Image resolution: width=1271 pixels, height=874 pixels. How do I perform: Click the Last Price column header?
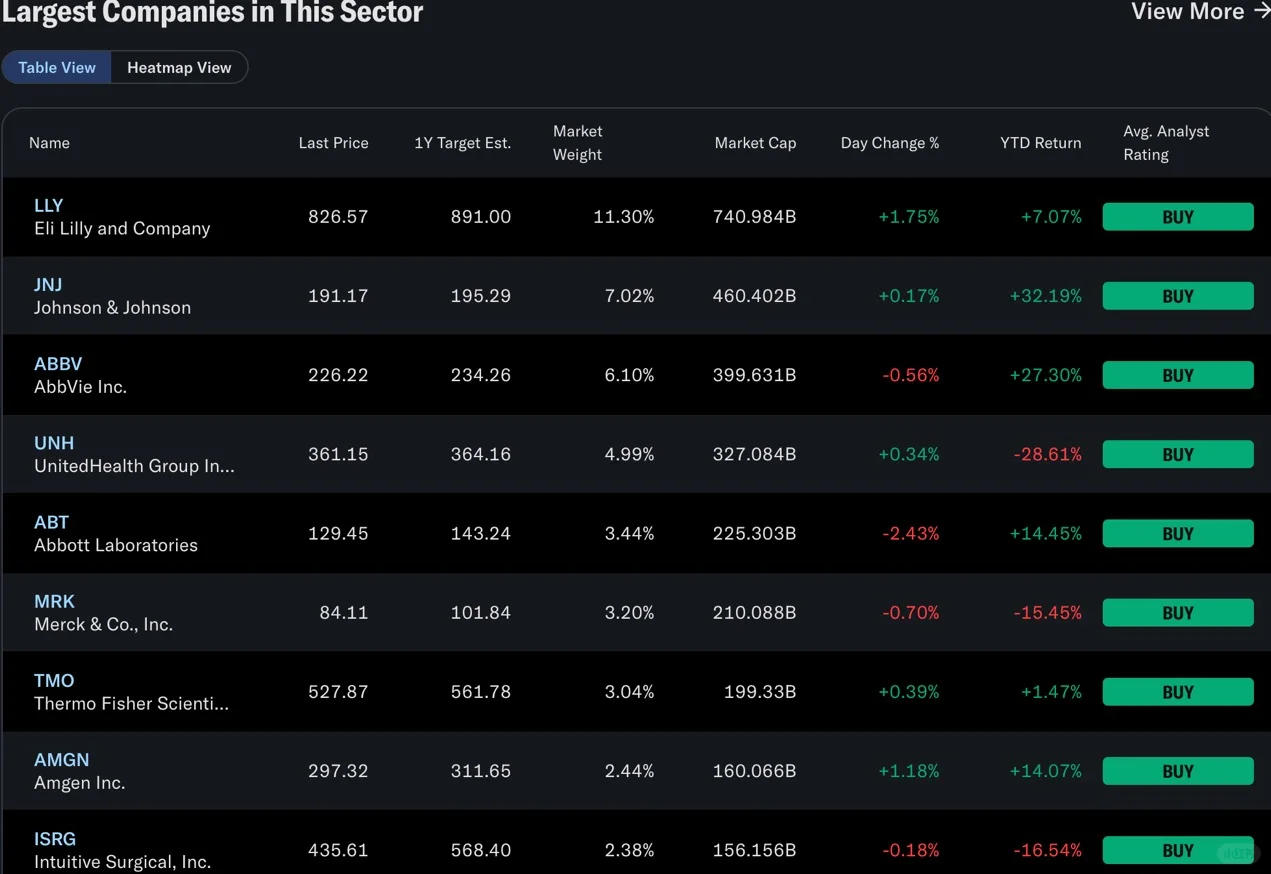pyautogui.click(x=333, y=143)
